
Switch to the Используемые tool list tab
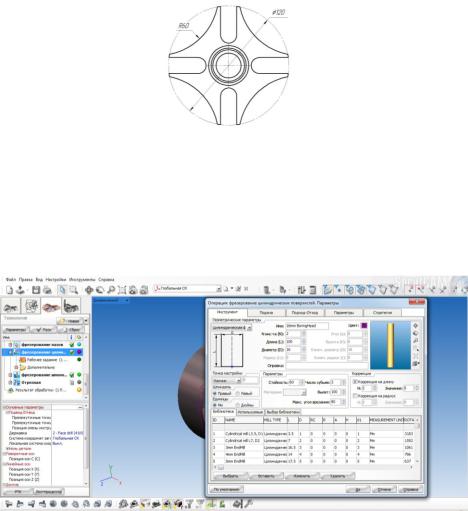click(x=250, y=412)
